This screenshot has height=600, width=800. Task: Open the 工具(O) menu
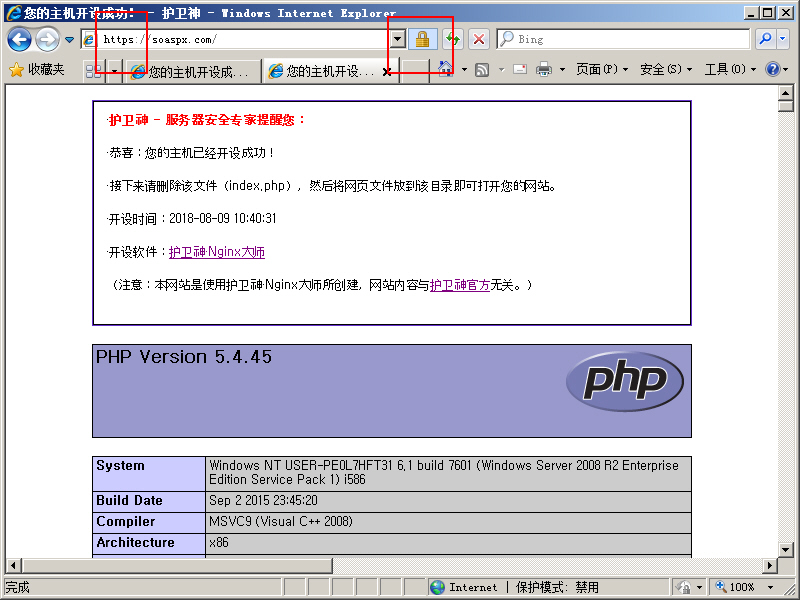pyautogui.click(x=730, y=70)
